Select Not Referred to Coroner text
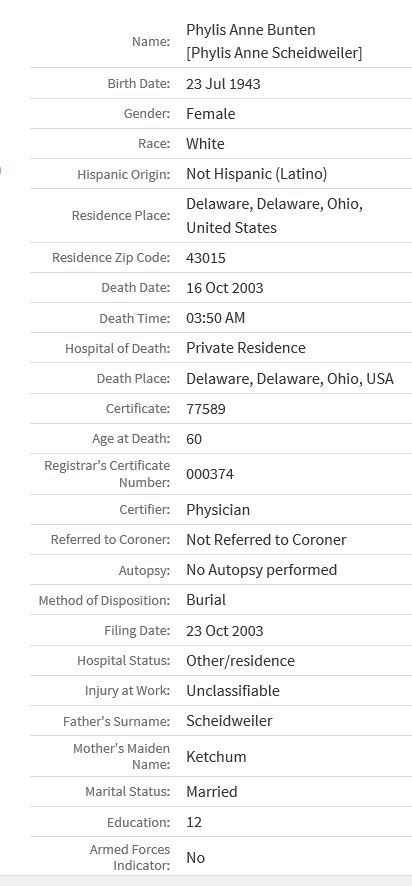This screenshot has height=886, width=412. coord(266,540)
